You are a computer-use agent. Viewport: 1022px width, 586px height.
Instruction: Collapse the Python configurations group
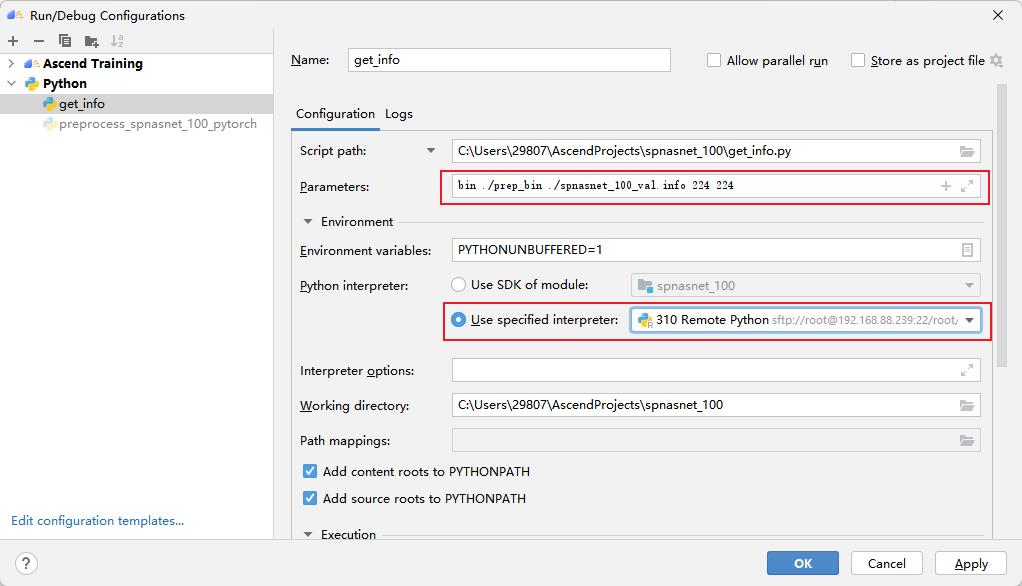point(10,83)
